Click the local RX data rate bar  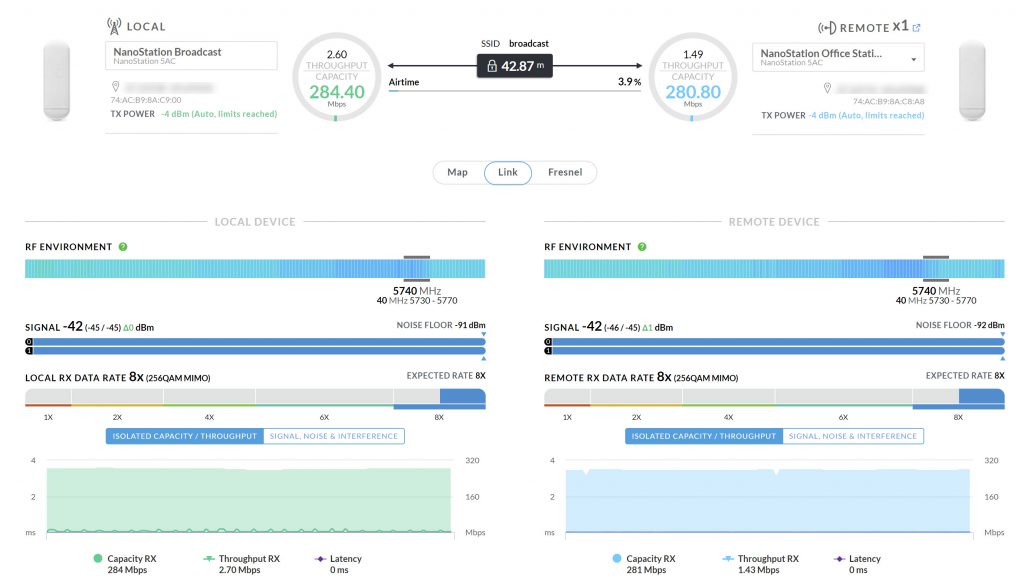click(255, 398)
